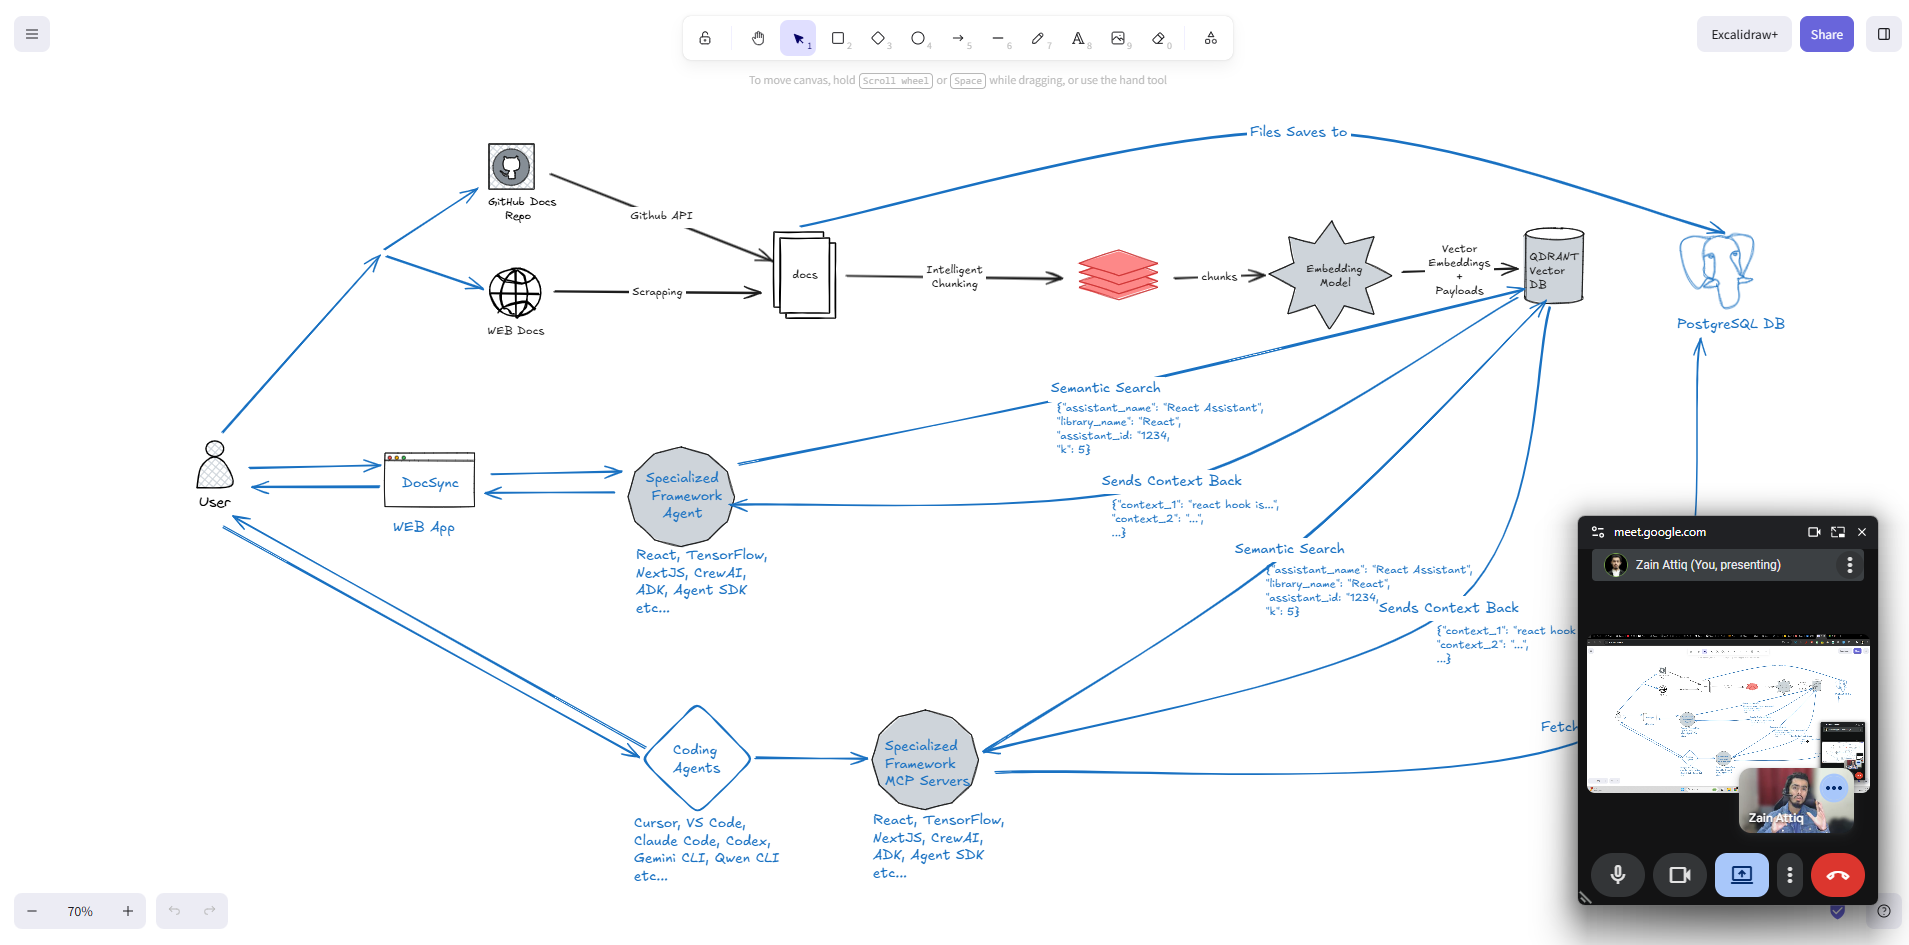Select the Line drawing tool
Image resolution: width=1909 pixels, height=945 pixels.
[998, 38]
